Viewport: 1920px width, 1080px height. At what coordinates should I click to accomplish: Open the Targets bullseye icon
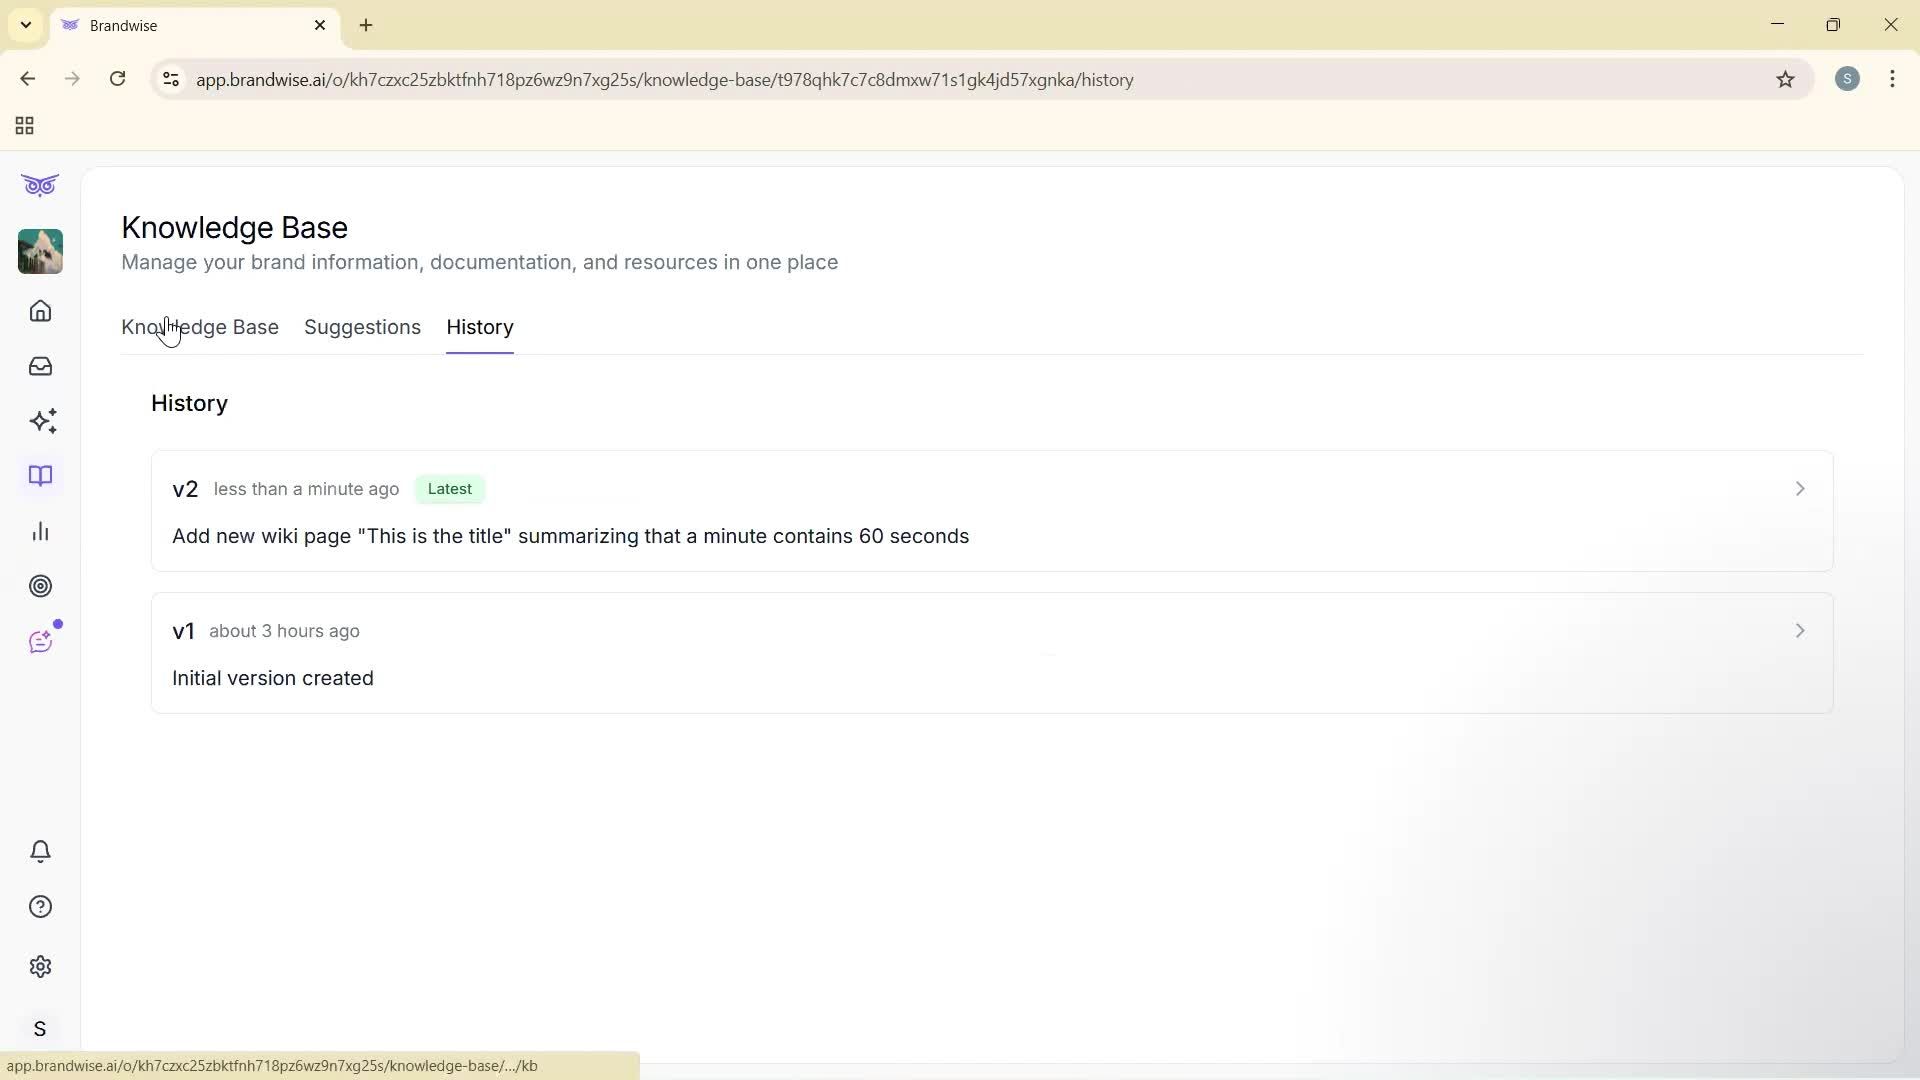point(40,586)
